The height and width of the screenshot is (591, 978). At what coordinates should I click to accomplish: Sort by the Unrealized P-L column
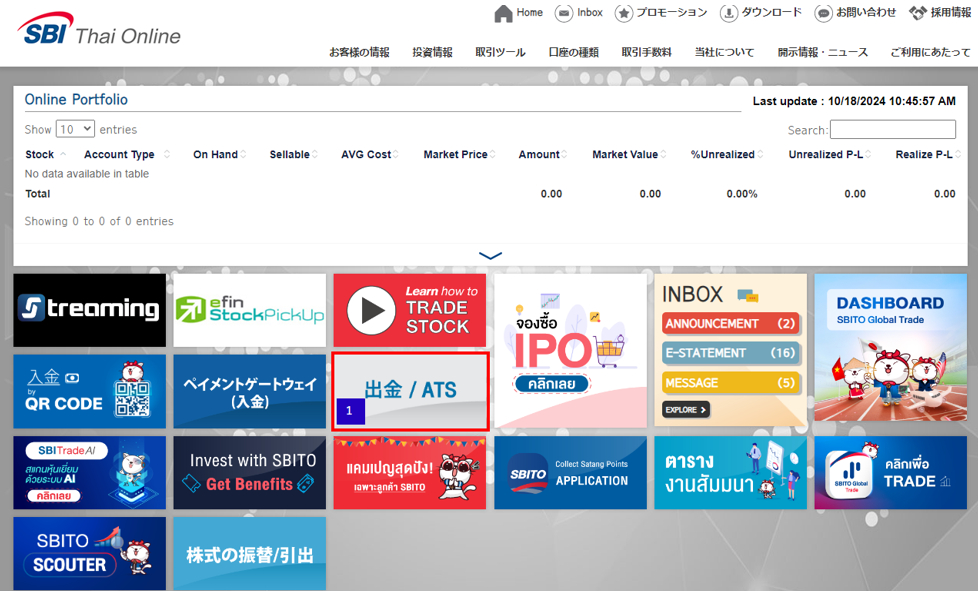[830, 155]
